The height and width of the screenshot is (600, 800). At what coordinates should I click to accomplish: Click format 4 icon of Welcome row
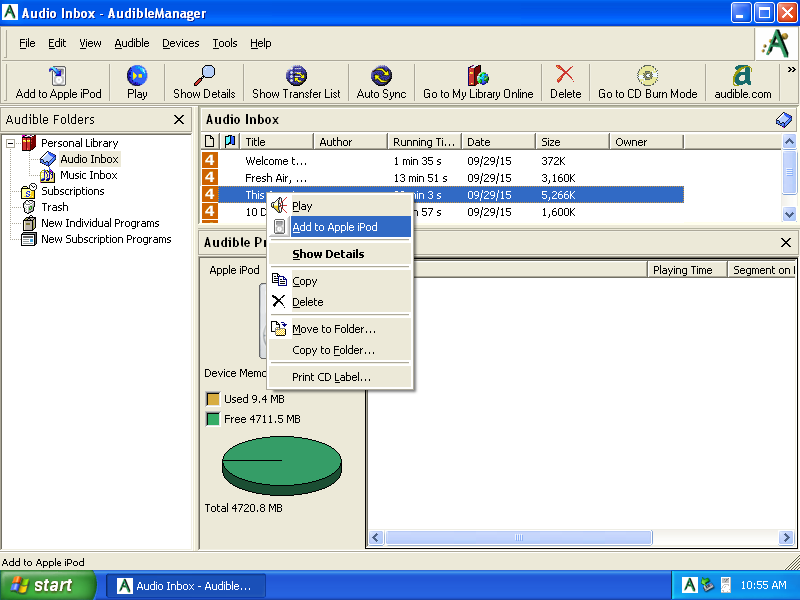tap(210, 161)
